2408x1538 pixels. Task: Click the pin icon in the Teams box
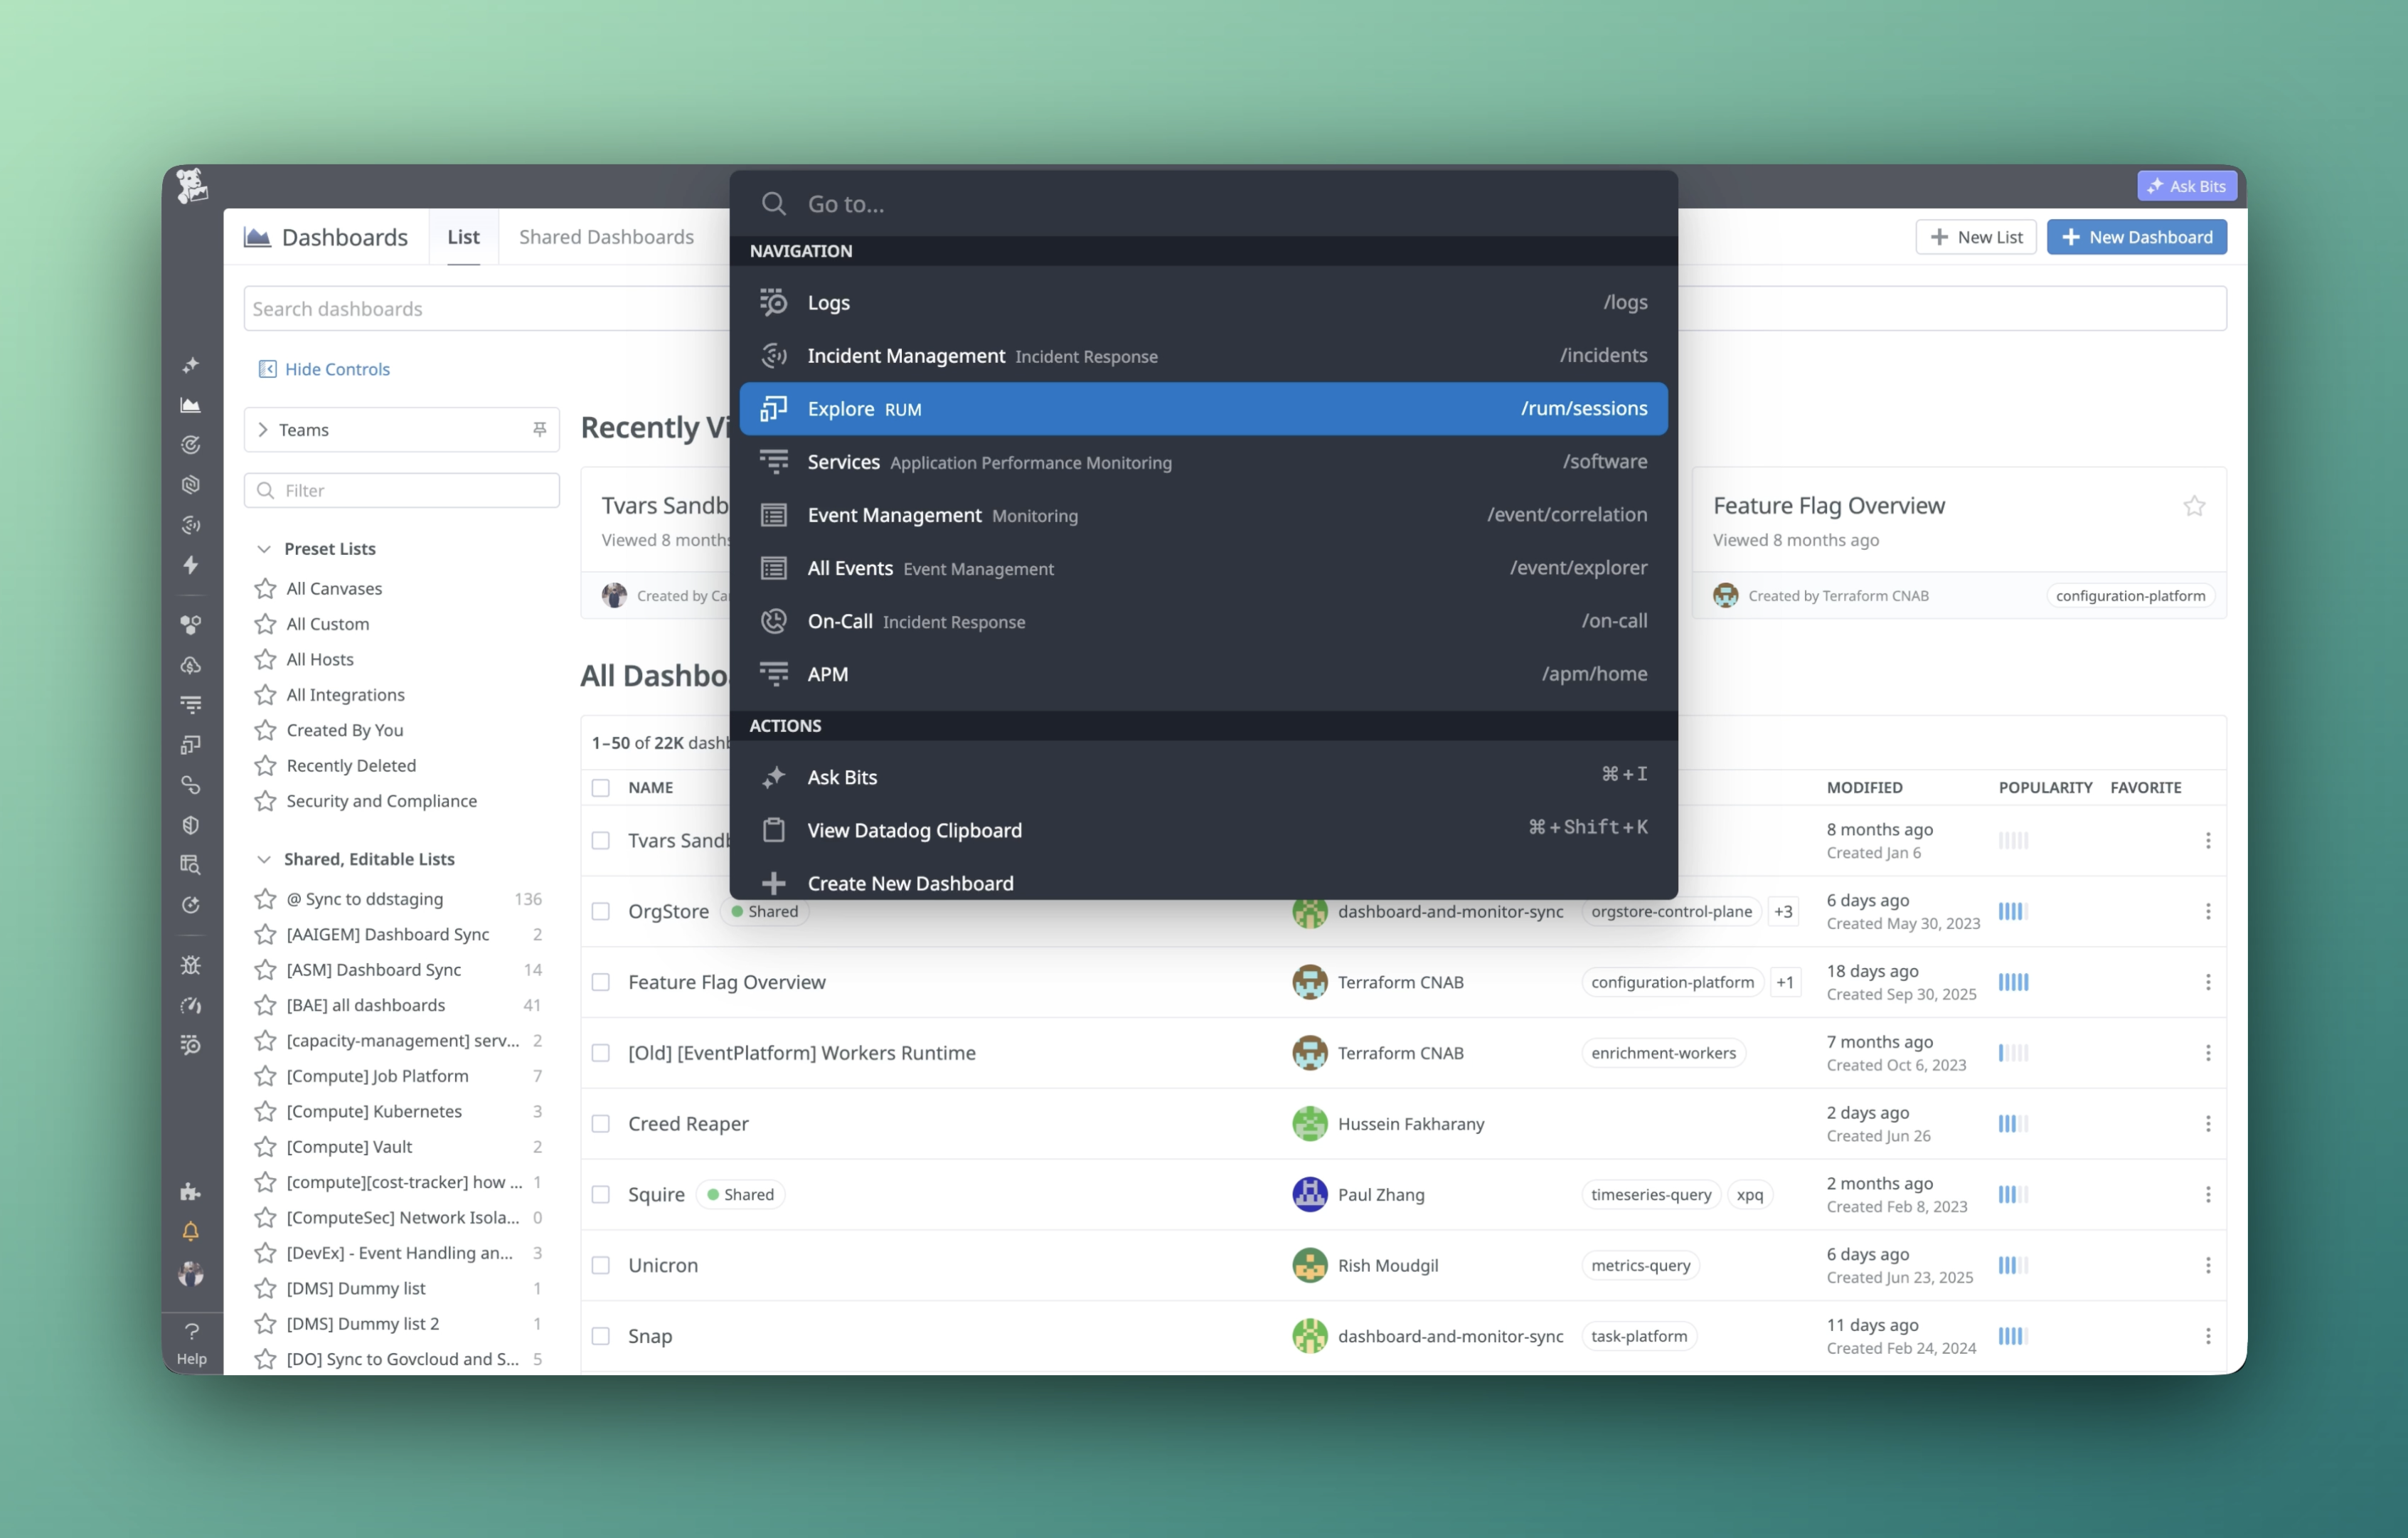539,429
